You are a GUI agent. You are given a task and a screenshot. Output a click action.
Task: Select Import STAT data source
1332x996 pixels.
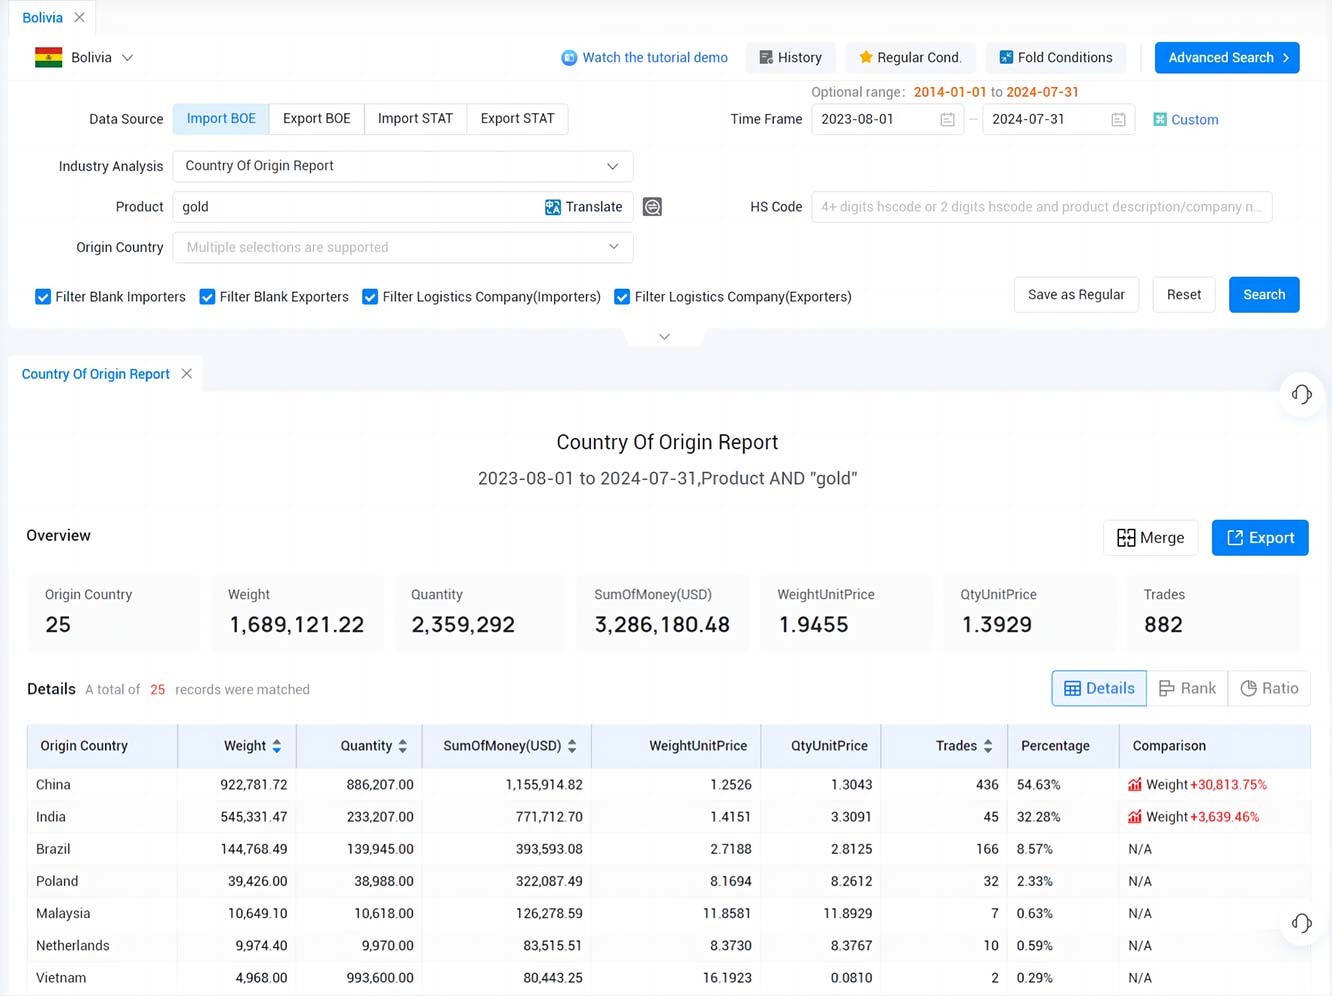pos(415,119)
